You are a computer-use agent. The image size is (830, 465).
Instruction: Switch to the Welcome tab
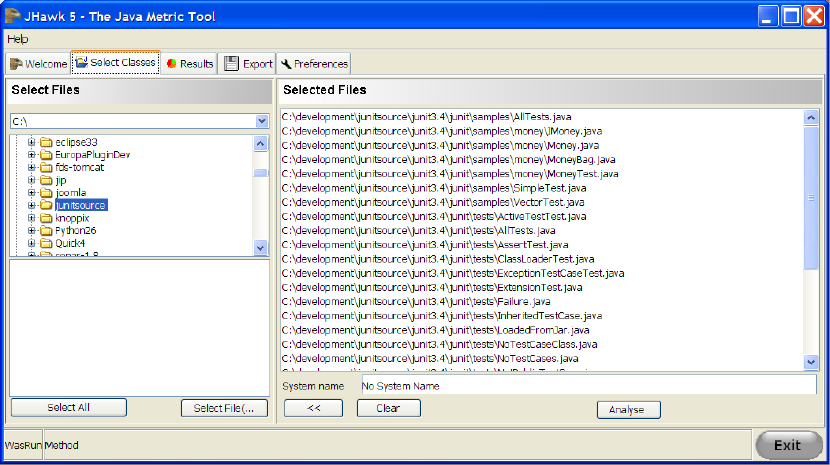[x=38, y=64]
